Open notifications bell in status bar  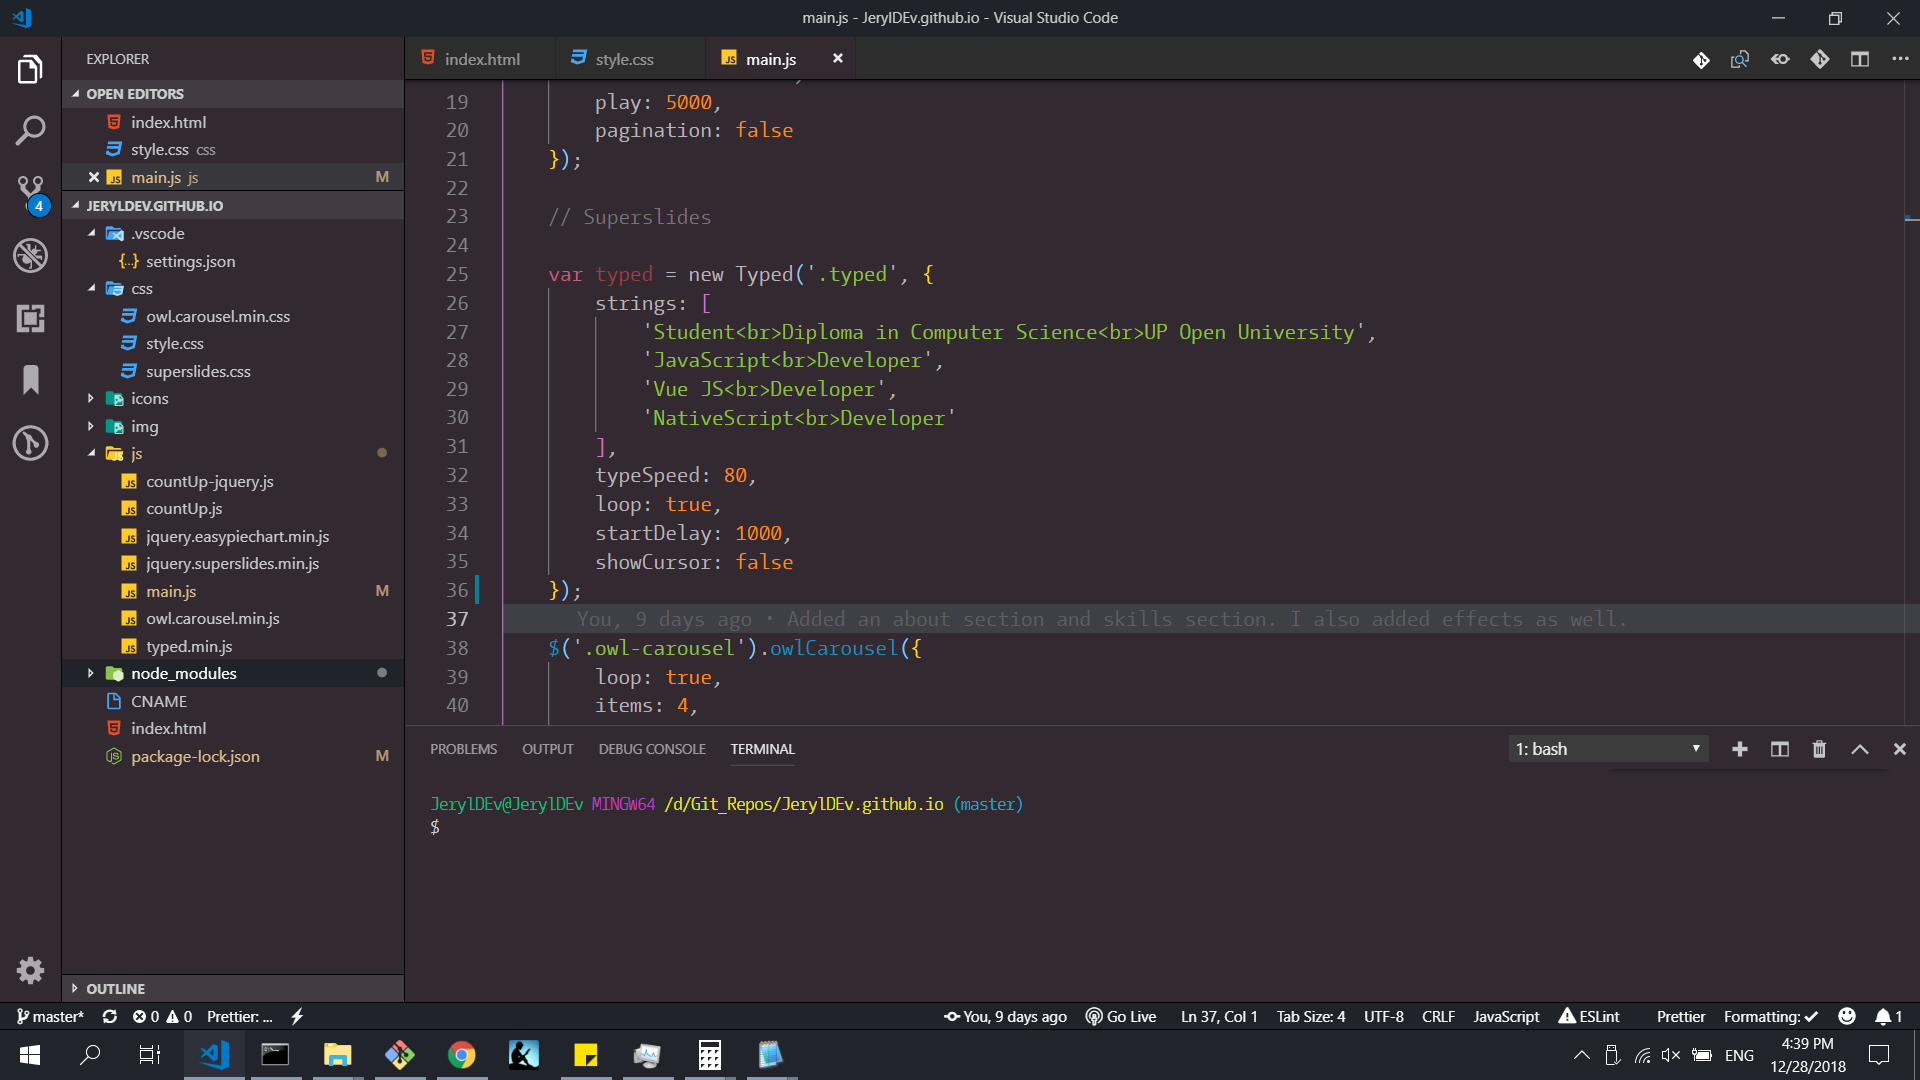(1888, 1016)
